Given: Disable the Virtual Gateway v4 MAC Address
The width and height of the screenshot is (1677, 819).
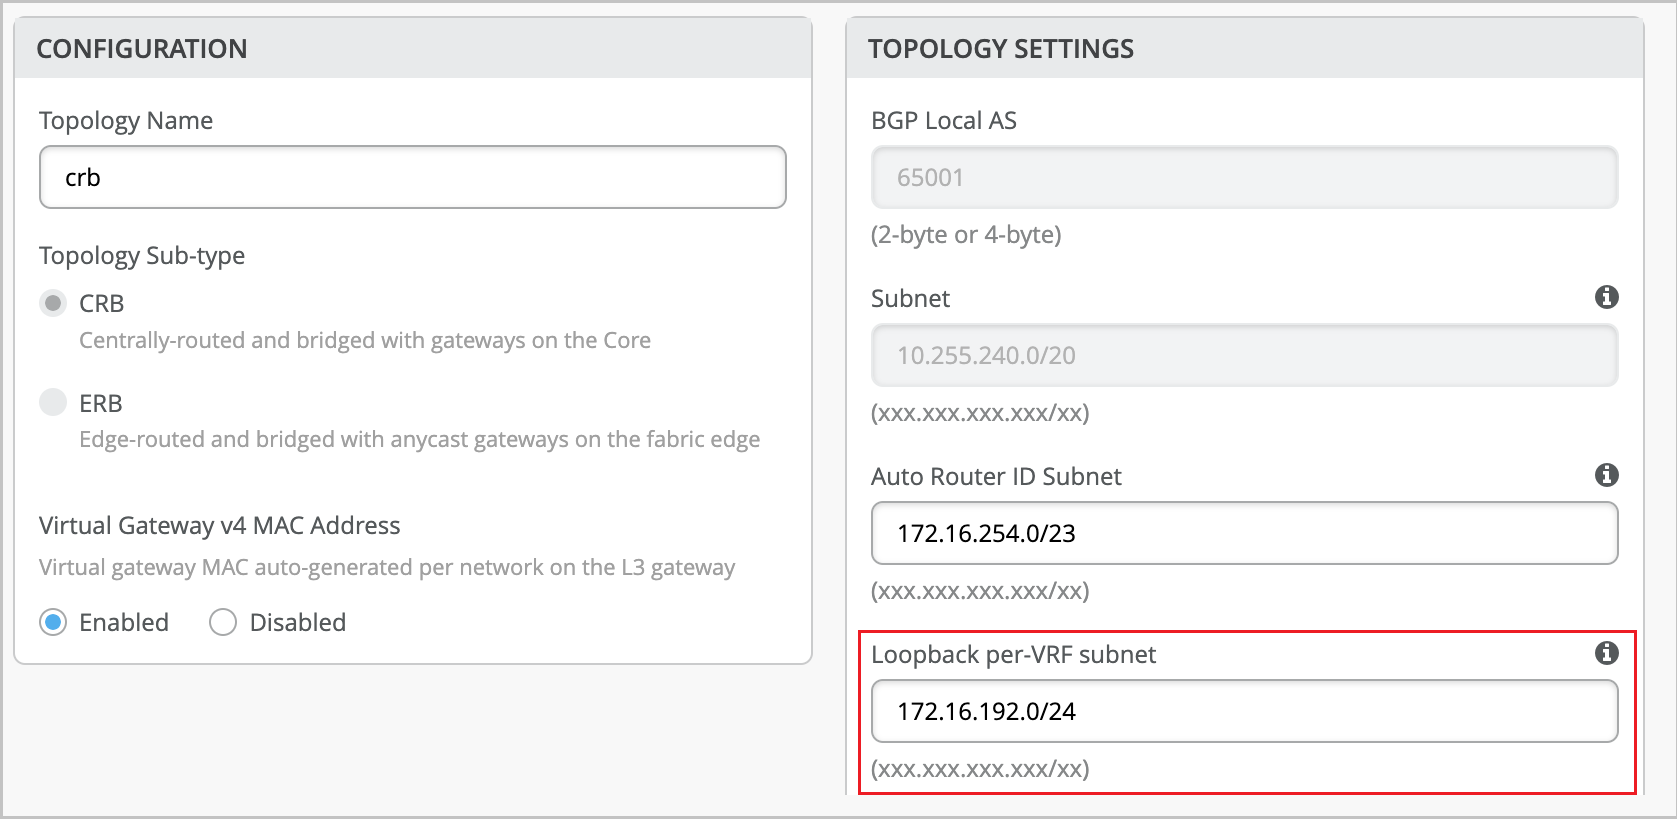Looking at the screenshot, I should pos(223,622).
